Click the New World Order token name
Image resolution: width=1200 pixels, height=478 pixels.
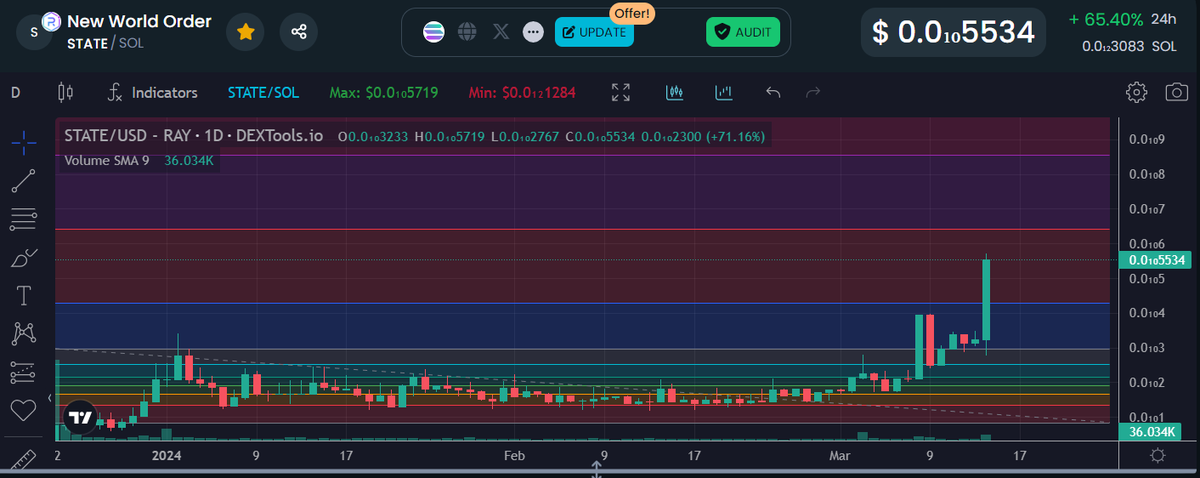coord(139,21)
